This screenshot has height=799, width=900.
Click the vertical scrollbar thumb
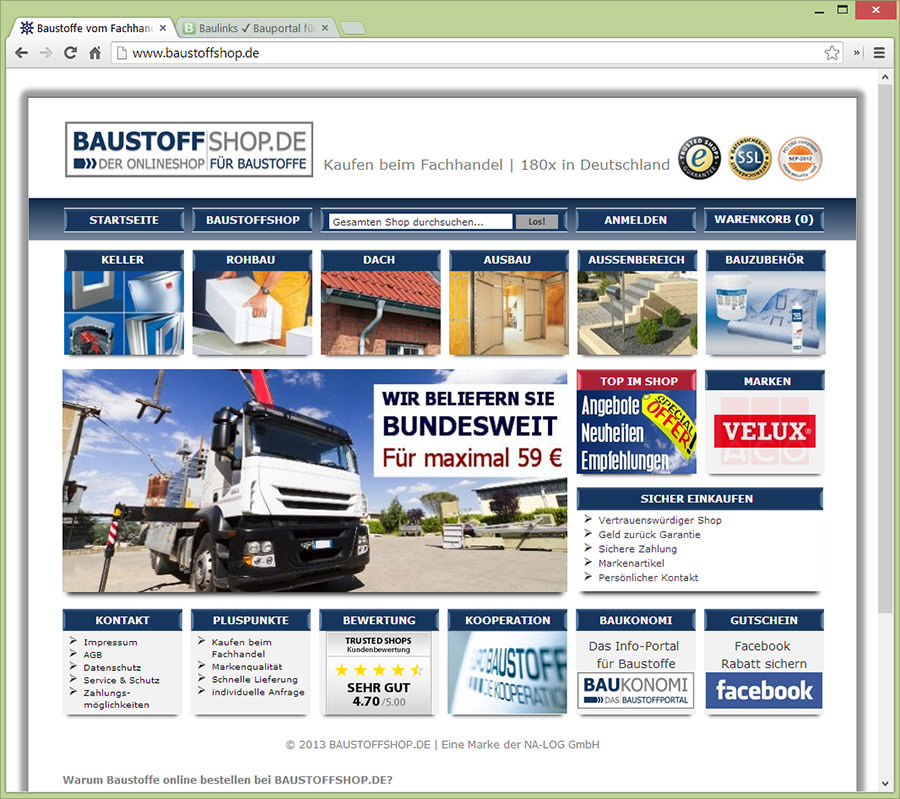click(885, 348)
